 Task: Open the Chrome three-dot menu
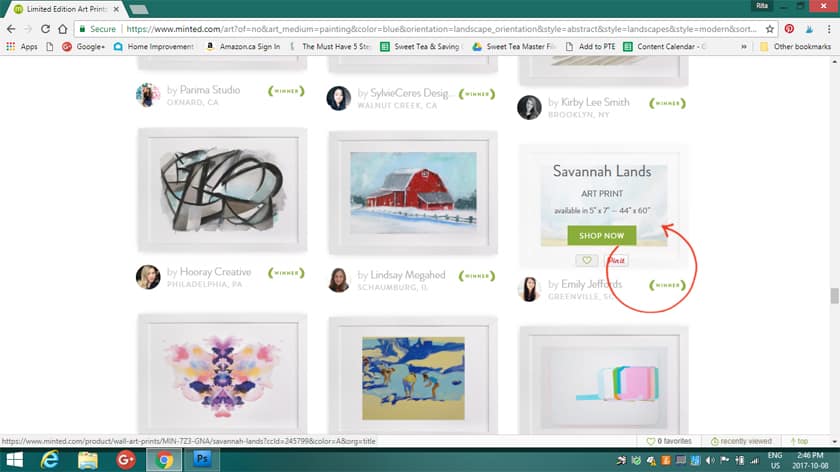click(x=829, y=29)
